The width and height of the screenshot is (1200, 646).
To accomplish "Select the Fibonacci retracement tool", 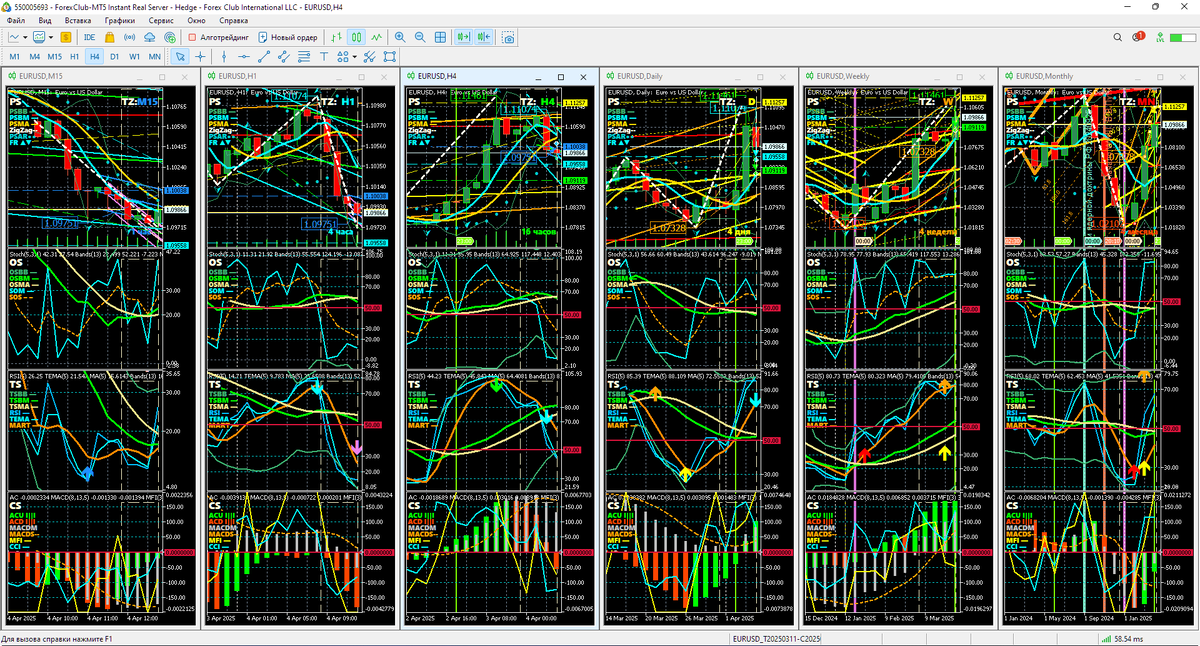I will [x=304, y=57].
